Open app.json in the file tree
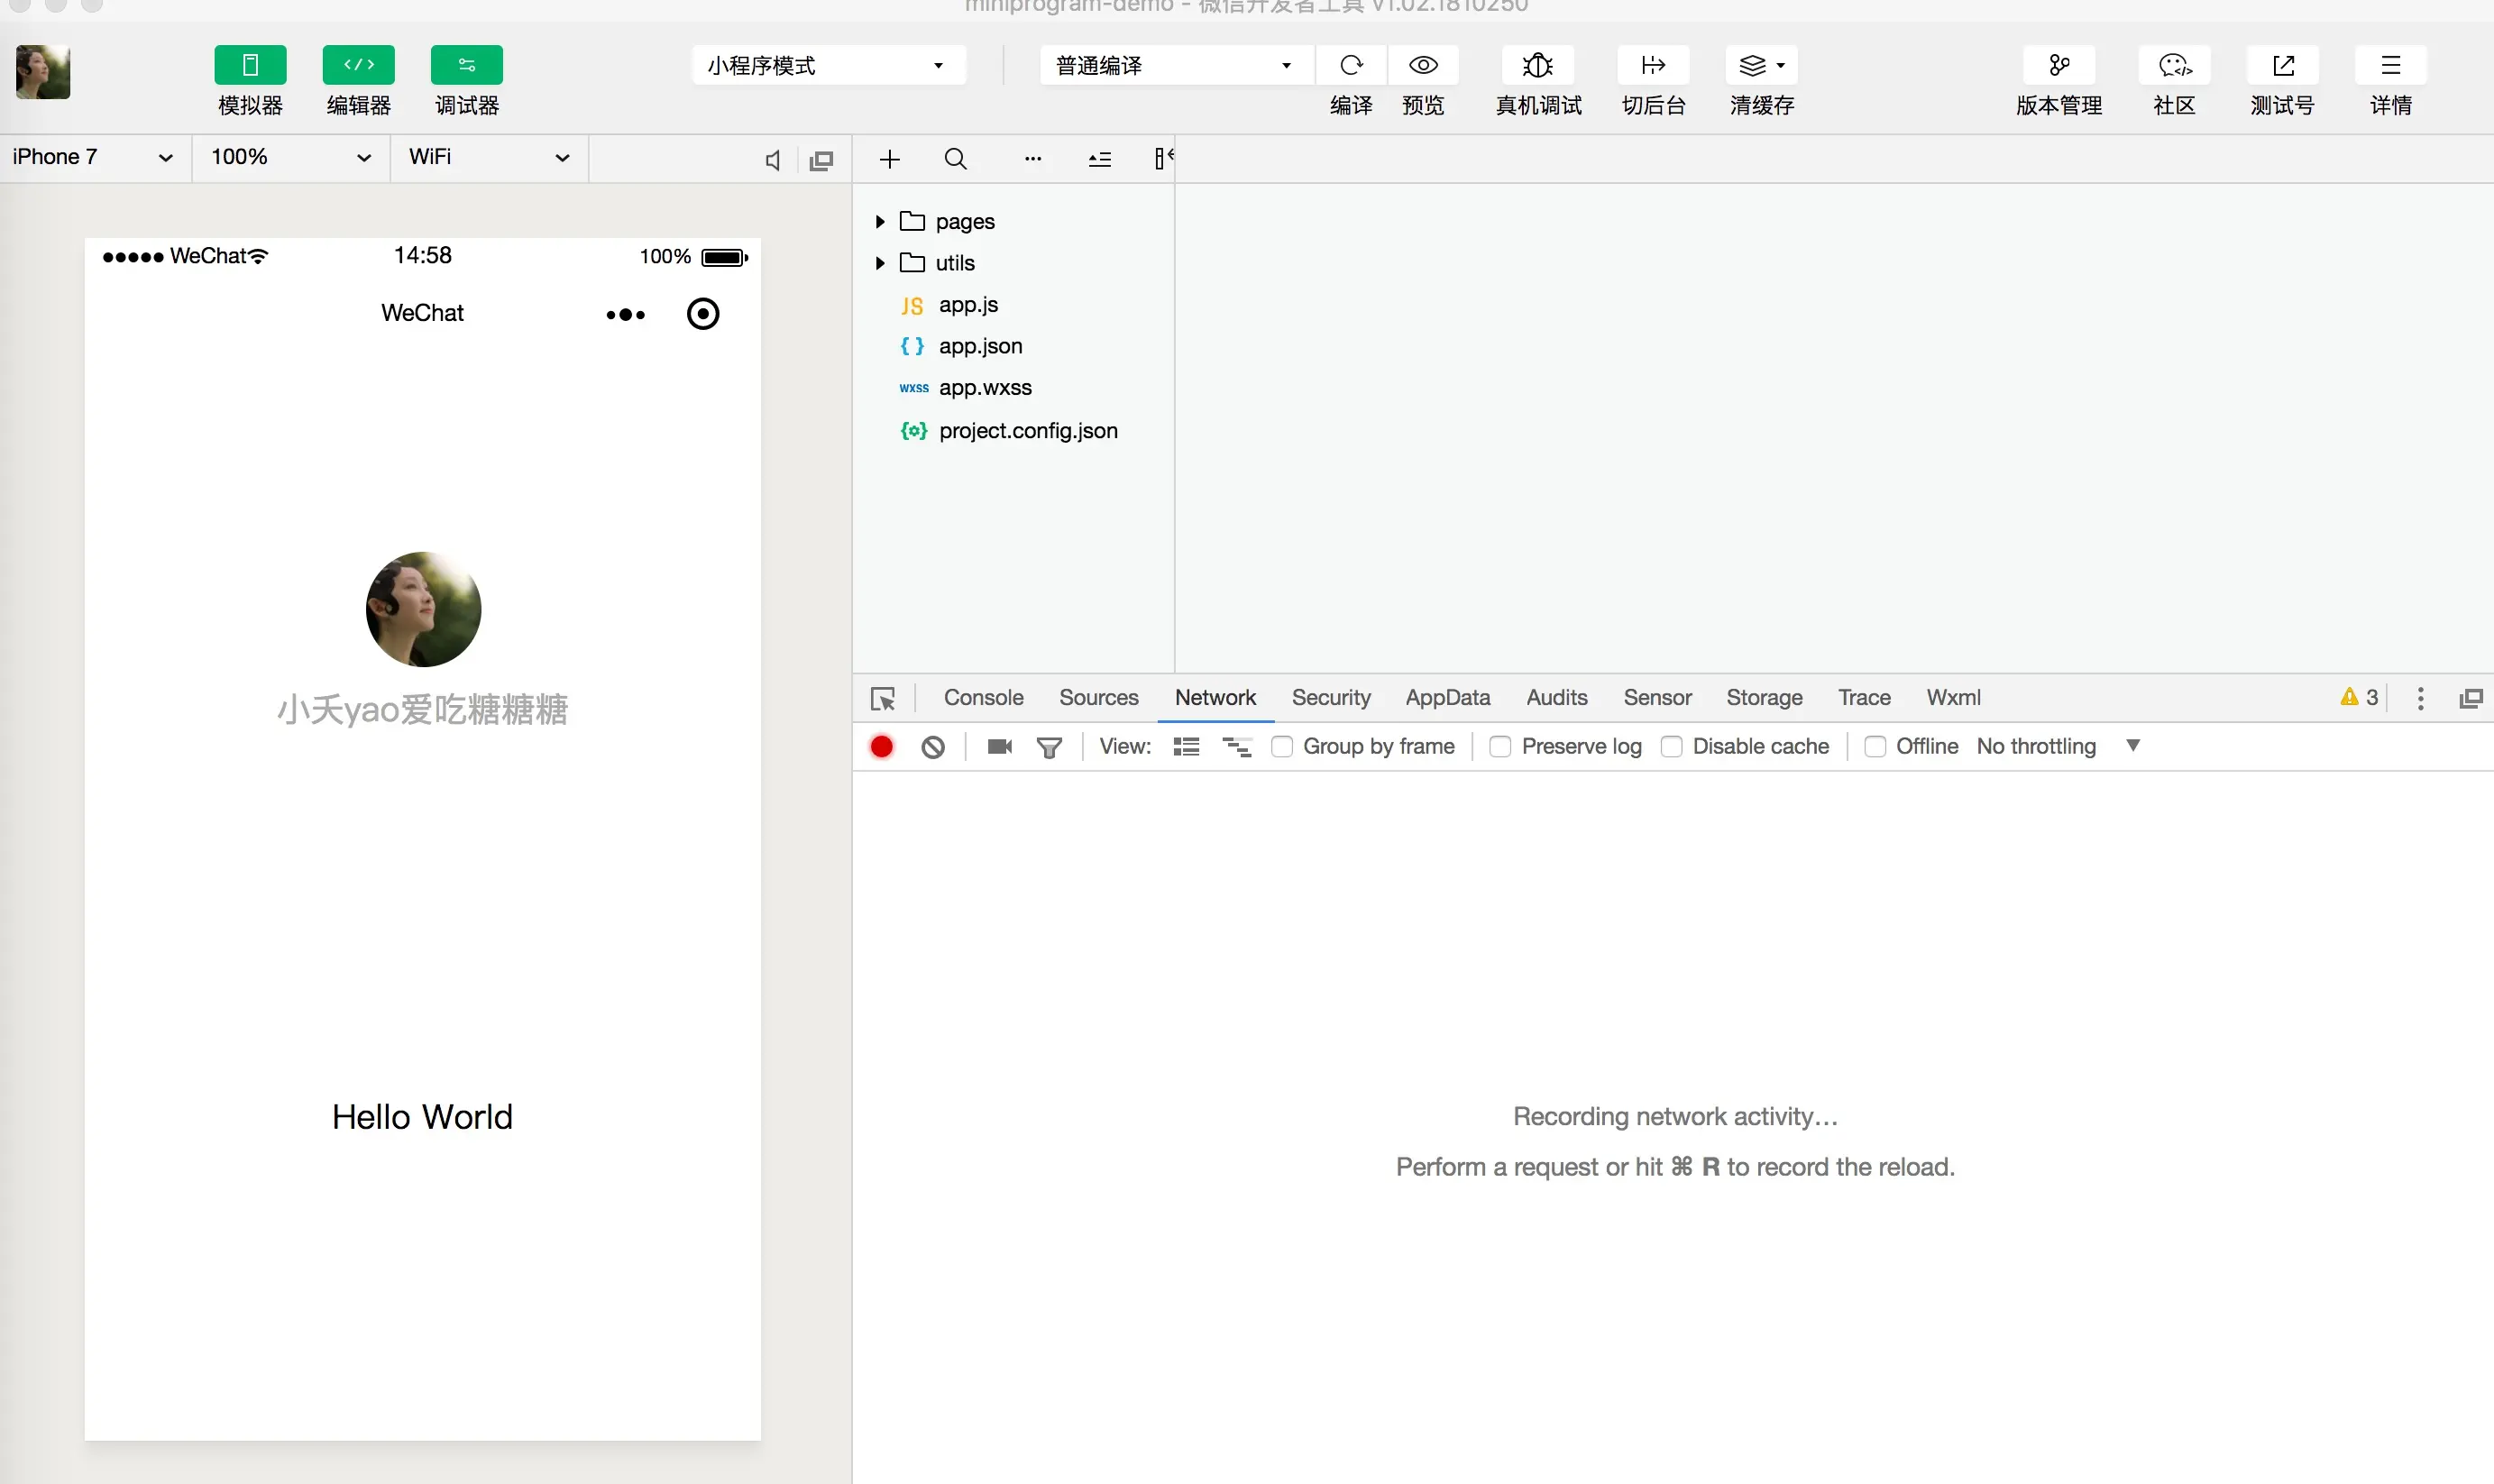Screen dimensions: 2494x1484 (980, 346)
